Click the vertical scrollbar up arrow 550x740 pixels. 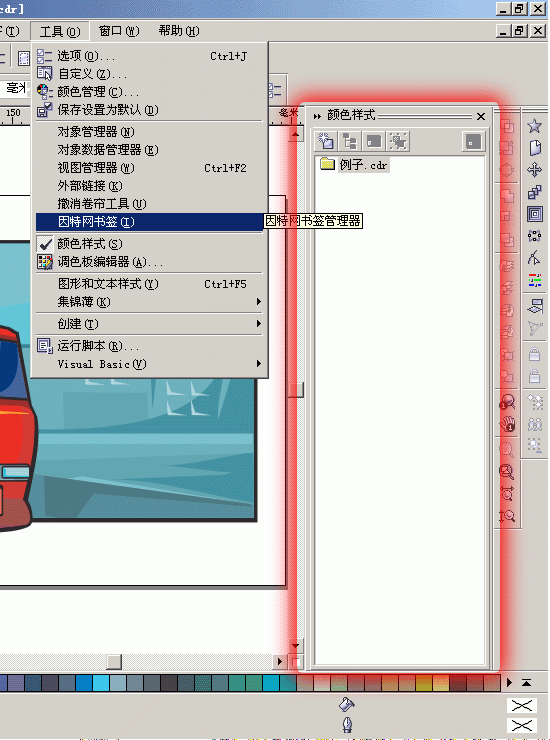pos(296,135)
